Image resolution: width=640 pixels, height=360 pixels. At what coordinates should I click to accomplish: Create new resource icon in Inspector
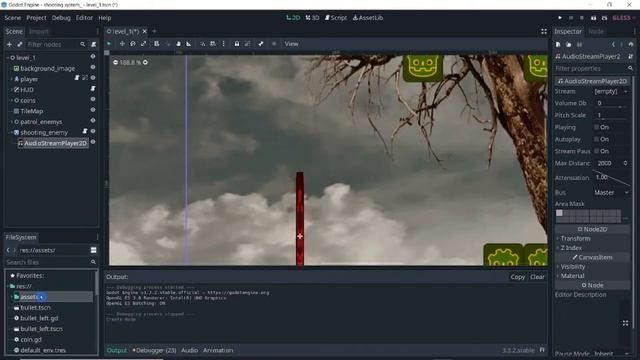[558, 44]
